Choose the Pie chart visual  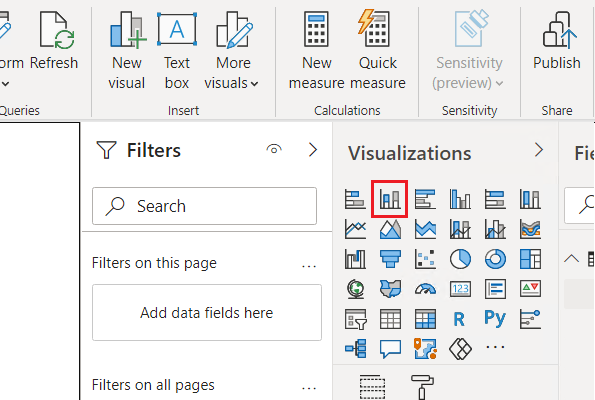point(460,259)
